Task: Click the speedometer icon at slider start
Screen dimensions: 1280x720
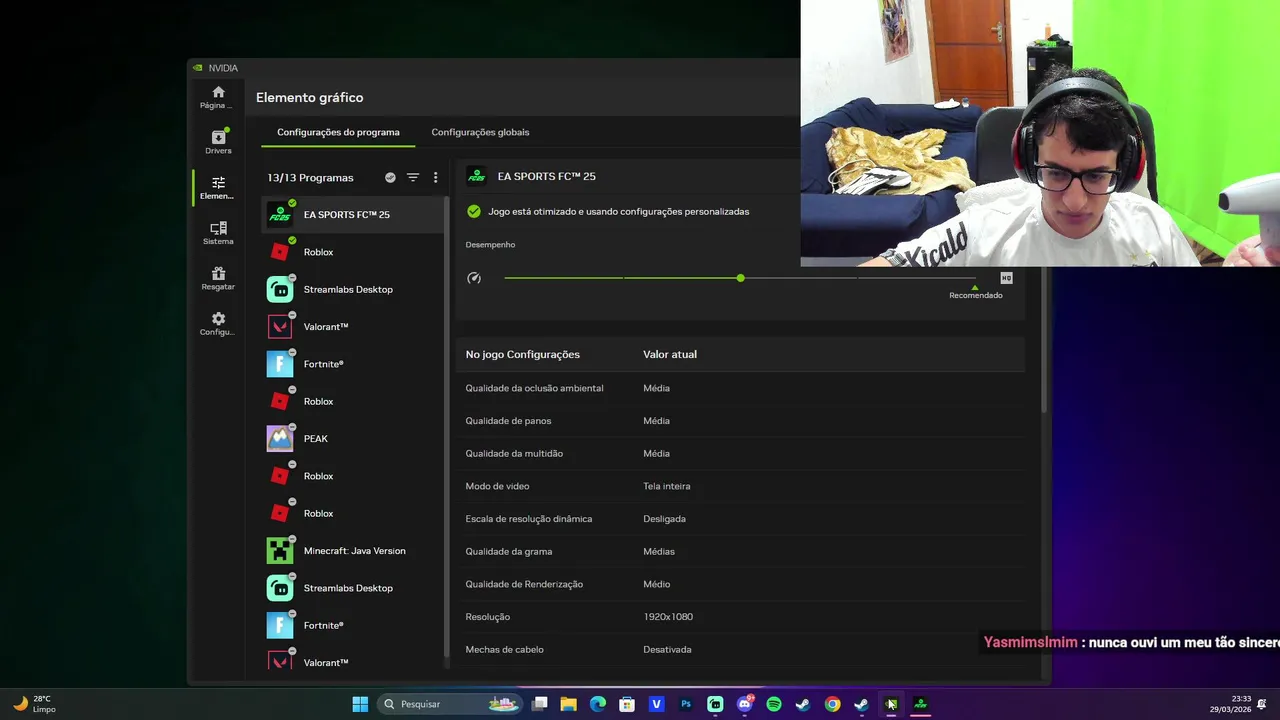Action: coord(474,278)
